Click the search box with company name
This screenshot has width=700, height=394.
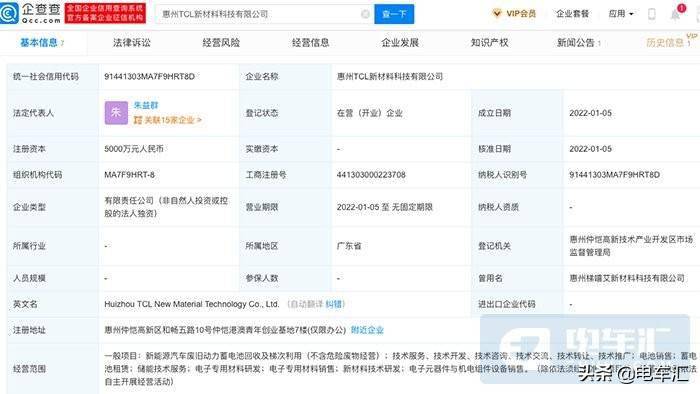[x=265, y=14]
